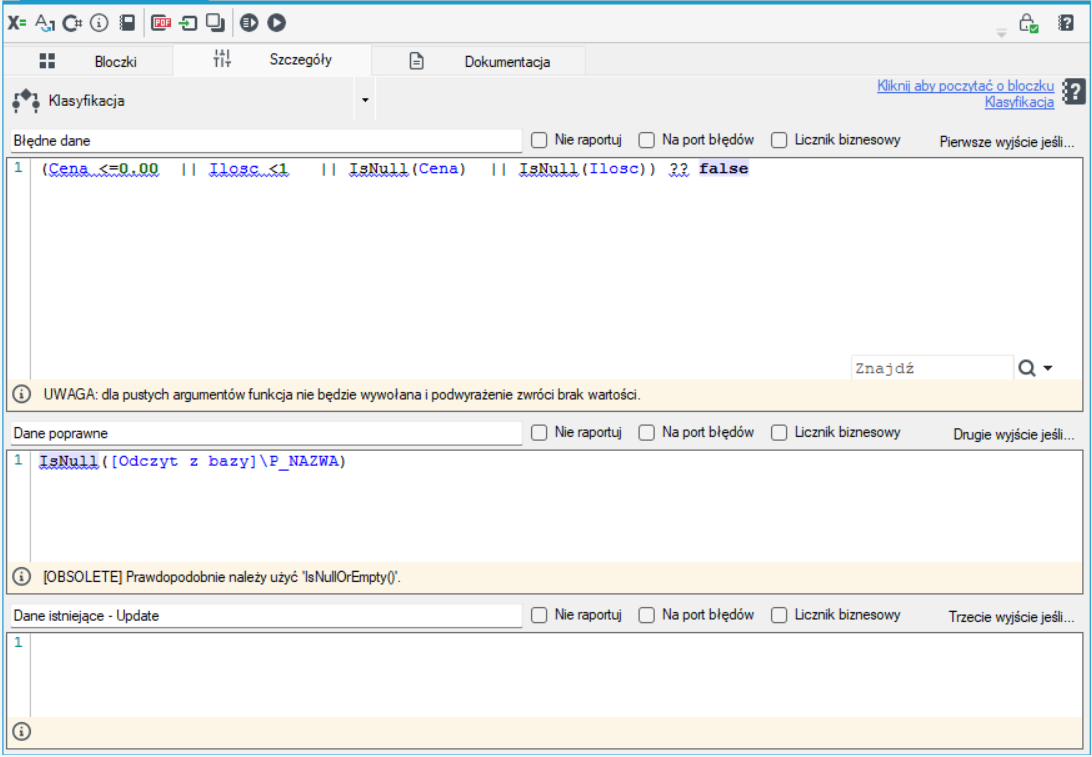This screenshot has height=757, width=1092.
Task: Switch to the Bloczki tab
Action: (88, 61)
